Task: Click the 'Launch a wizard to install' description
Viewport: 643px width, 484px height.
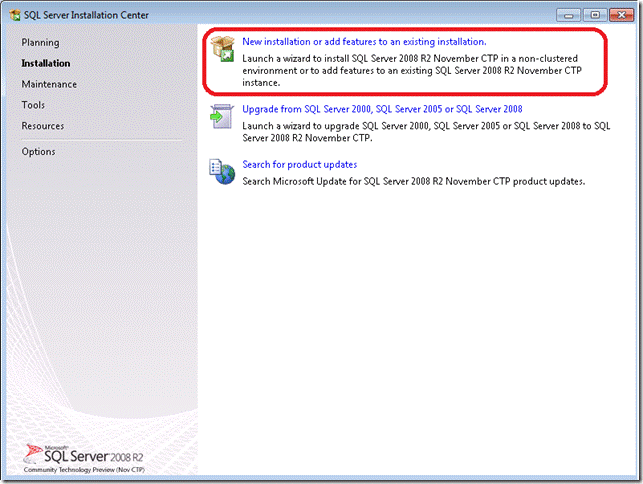Action: (412, 71)
